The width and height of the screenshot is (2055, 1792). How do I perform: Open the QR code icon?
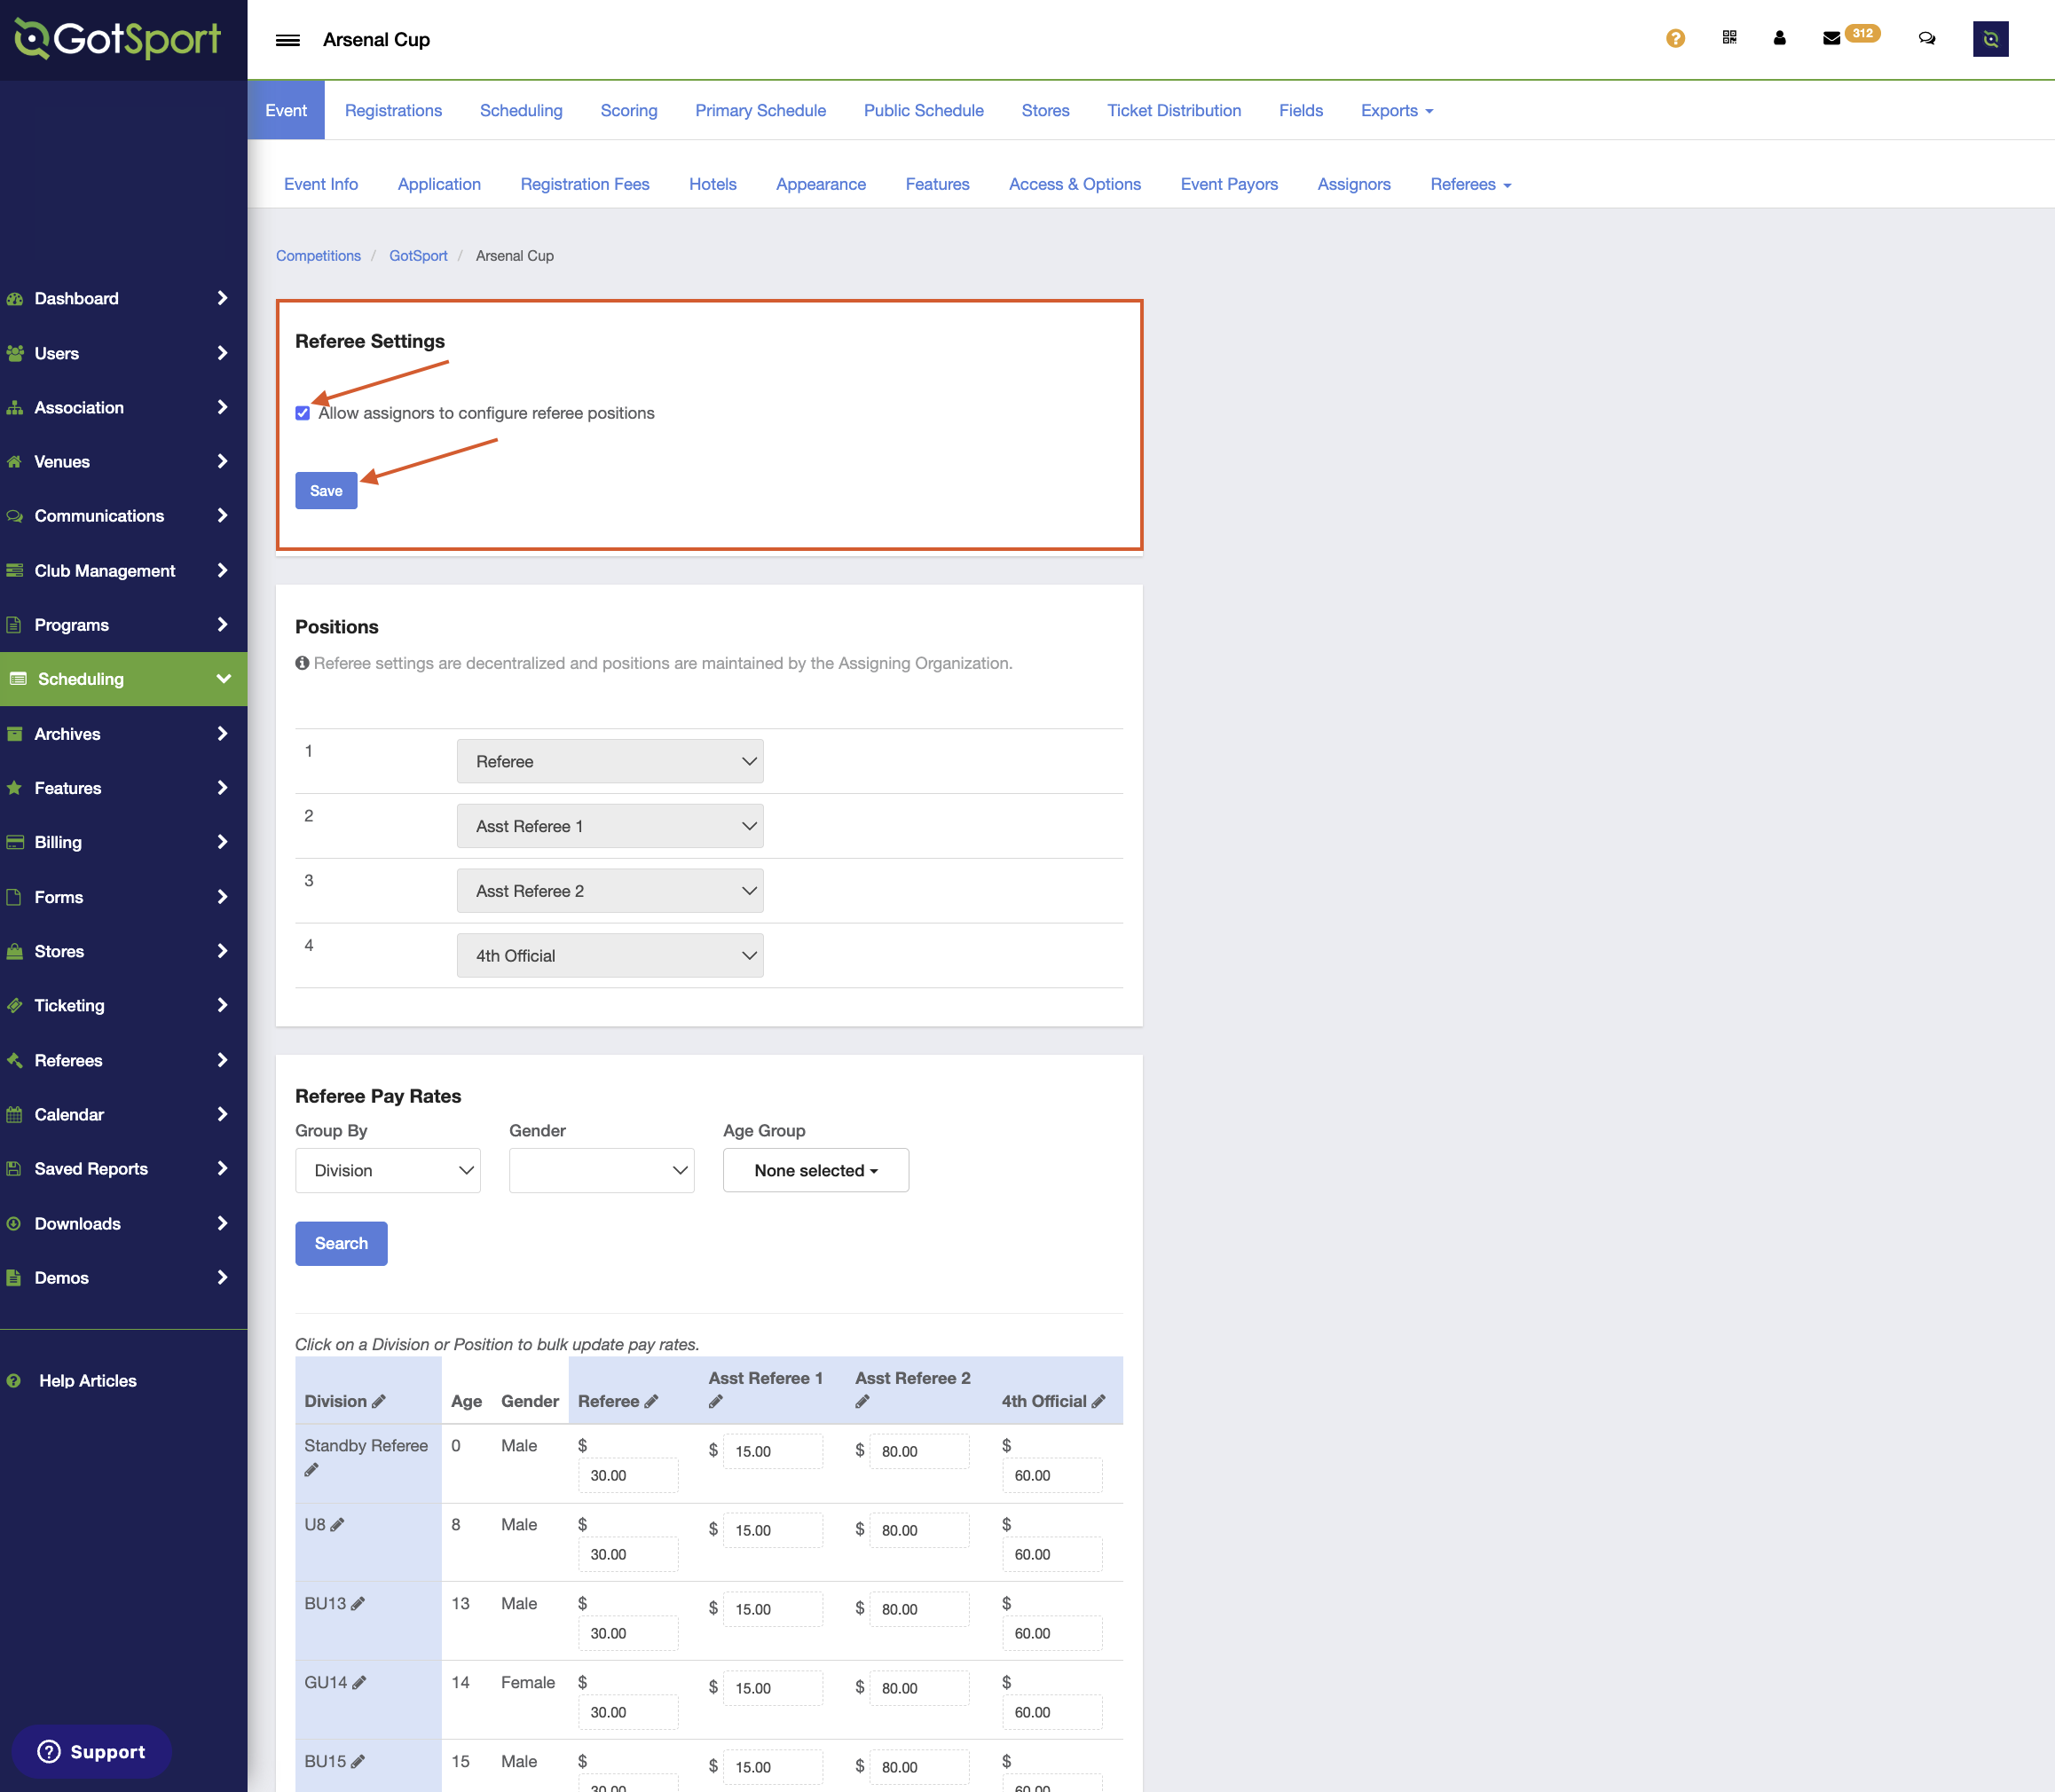[1729, 38]
